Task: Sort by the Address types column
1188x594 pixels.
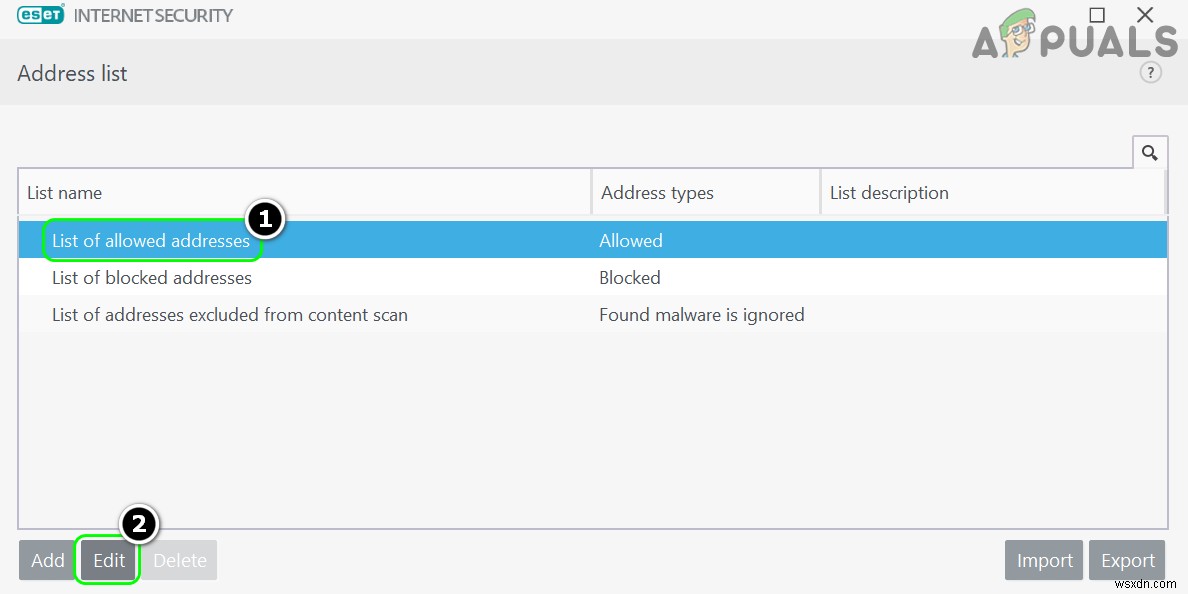Action: [x=657, y=192]
